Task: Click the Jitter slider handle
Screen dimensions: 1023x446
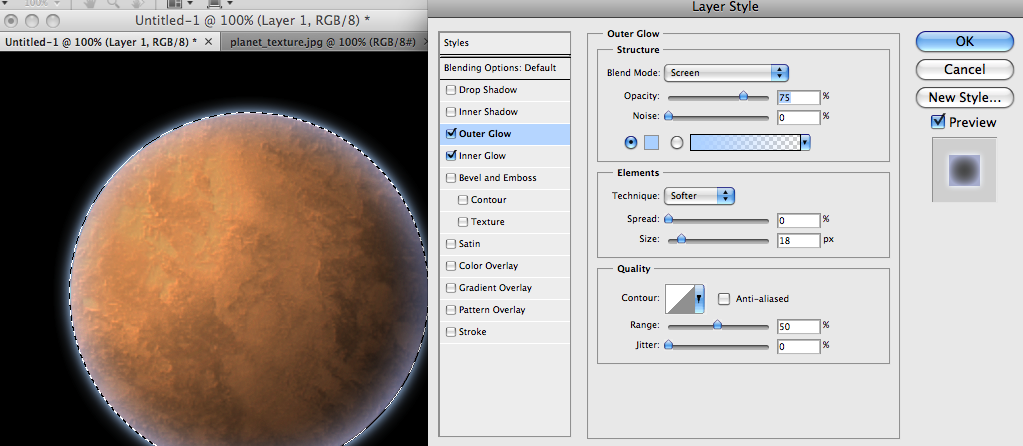Action: point(668,345)
